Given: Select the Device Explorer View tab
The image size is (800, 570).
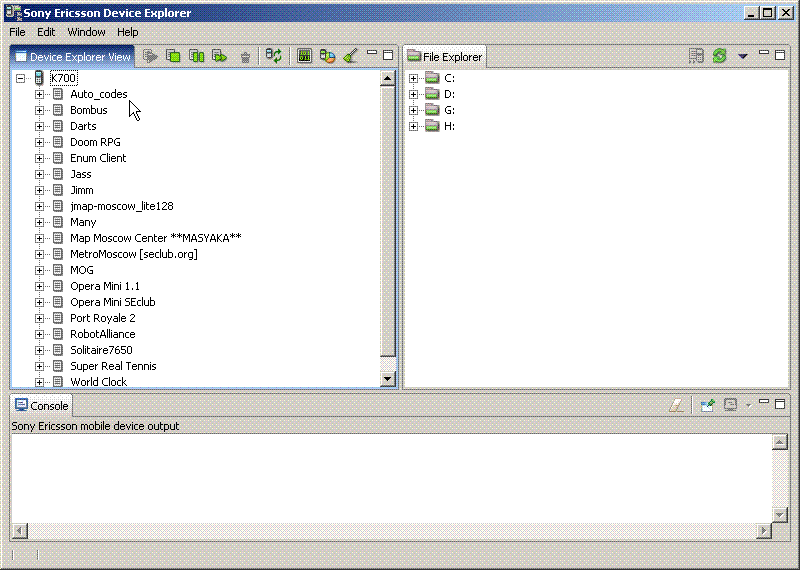Looking at the screenshot, I should pyautogui.click(x=73, y=57).
